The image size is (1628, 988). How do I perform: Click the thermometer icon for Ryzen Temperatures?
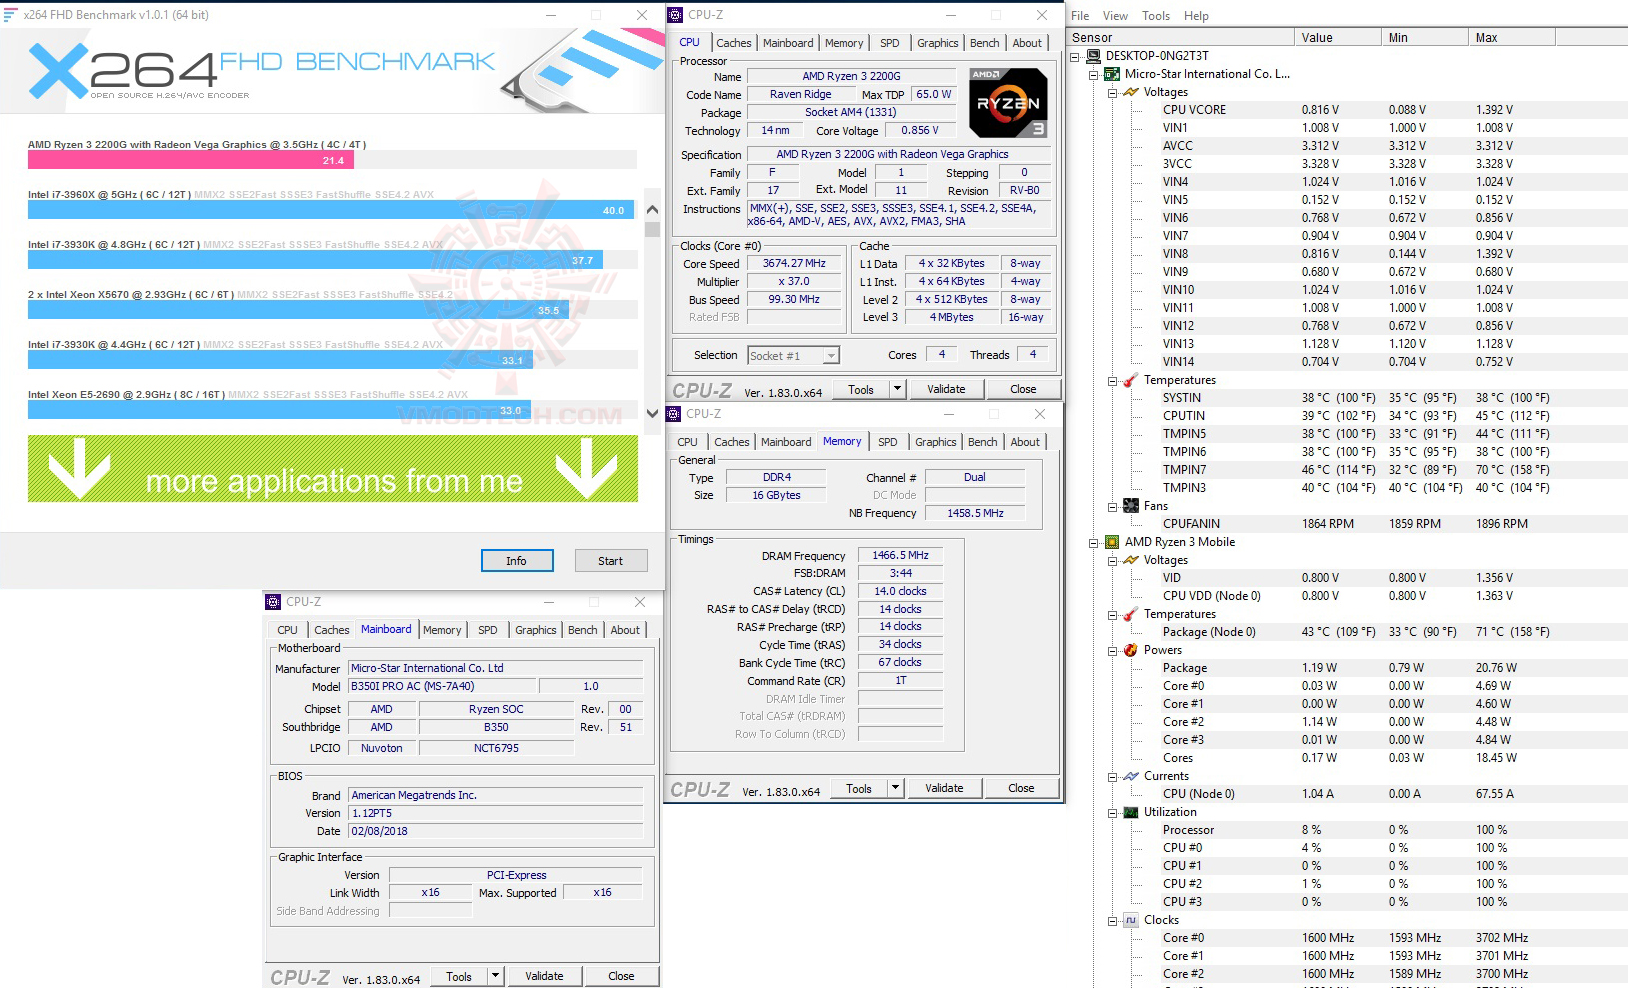(1131, 614)
